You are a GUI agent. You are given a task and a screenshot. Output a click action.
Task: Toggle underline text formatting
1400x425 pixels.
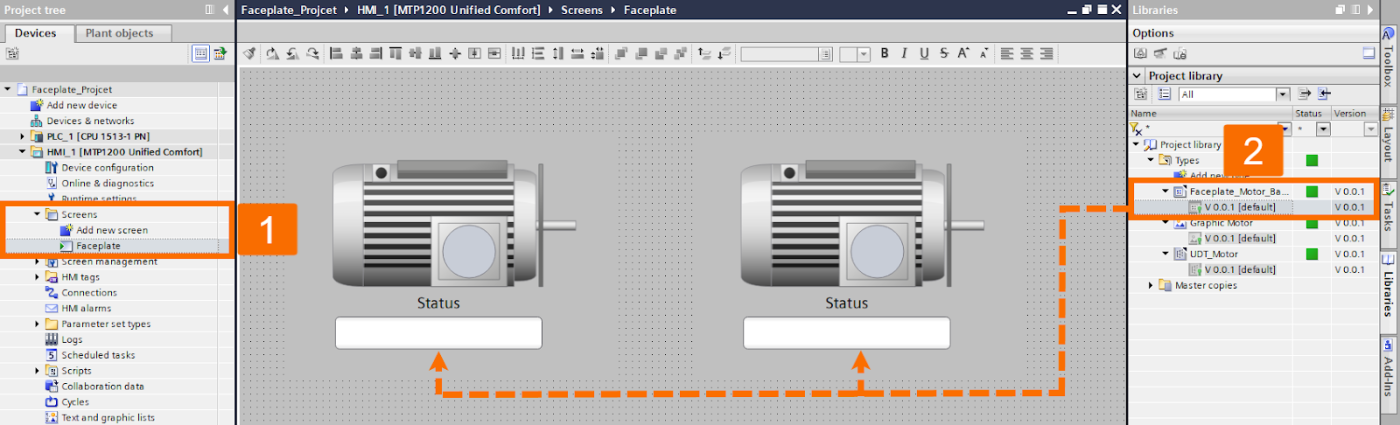(923, 54)
